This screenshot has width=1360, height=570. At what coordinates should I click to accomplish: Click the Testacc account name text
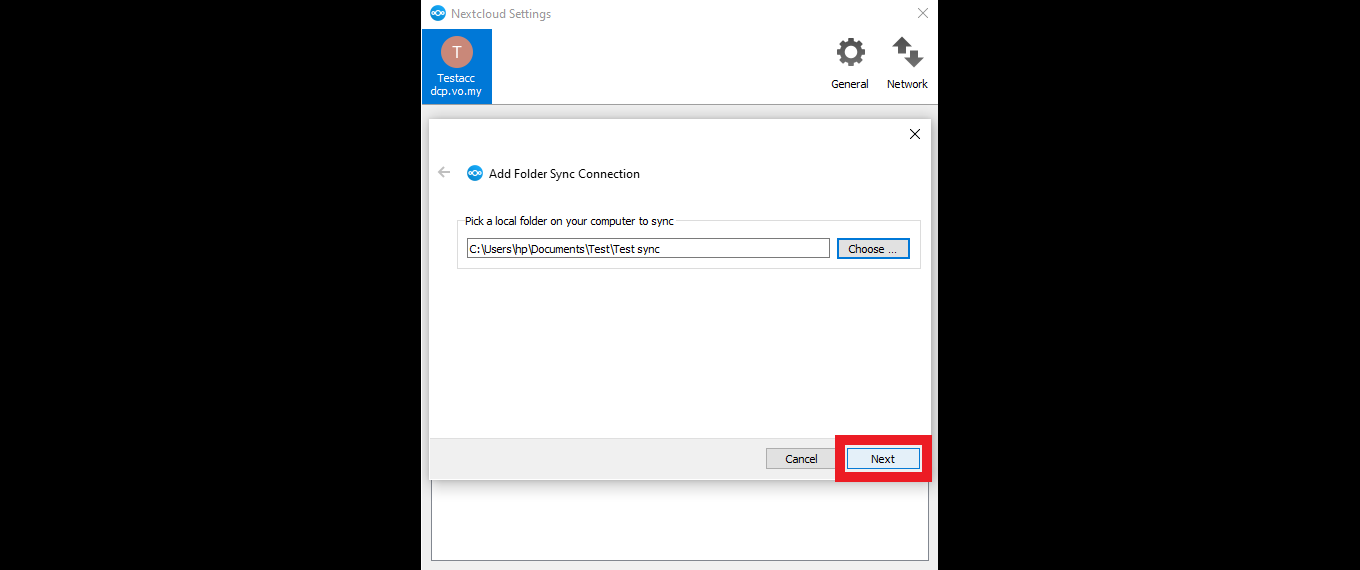456,78
